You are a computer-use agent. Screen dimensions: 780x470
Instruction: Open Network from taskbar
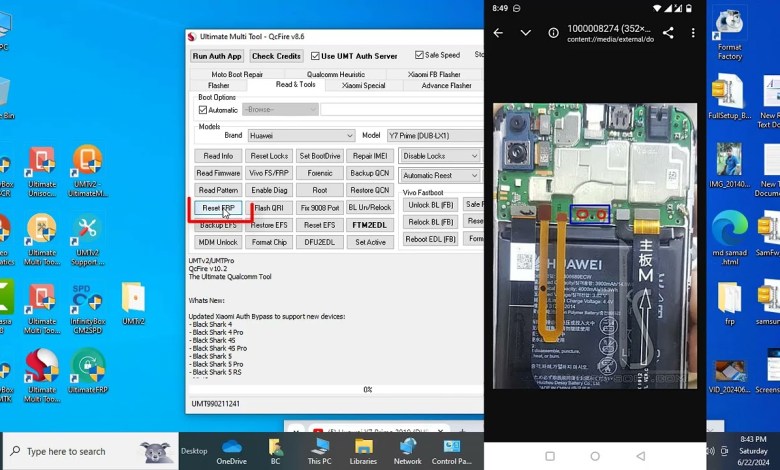click(x=407, y=451)
